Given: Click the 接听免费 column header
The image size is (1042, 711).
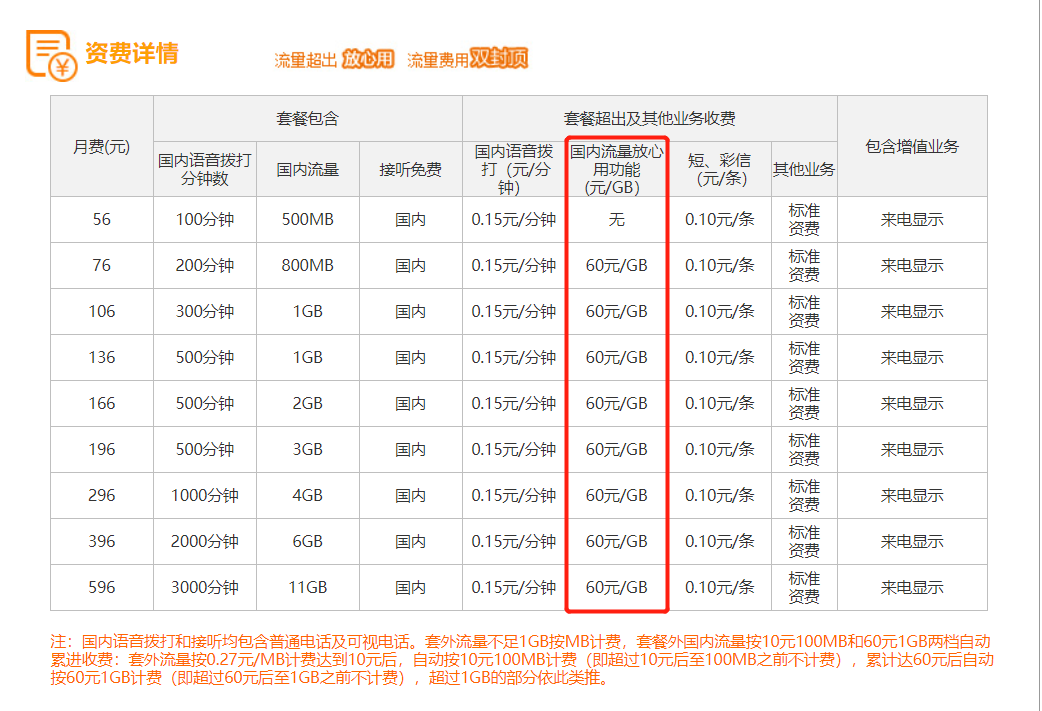Looking at the screenshot, I should (x=411, y=169).
